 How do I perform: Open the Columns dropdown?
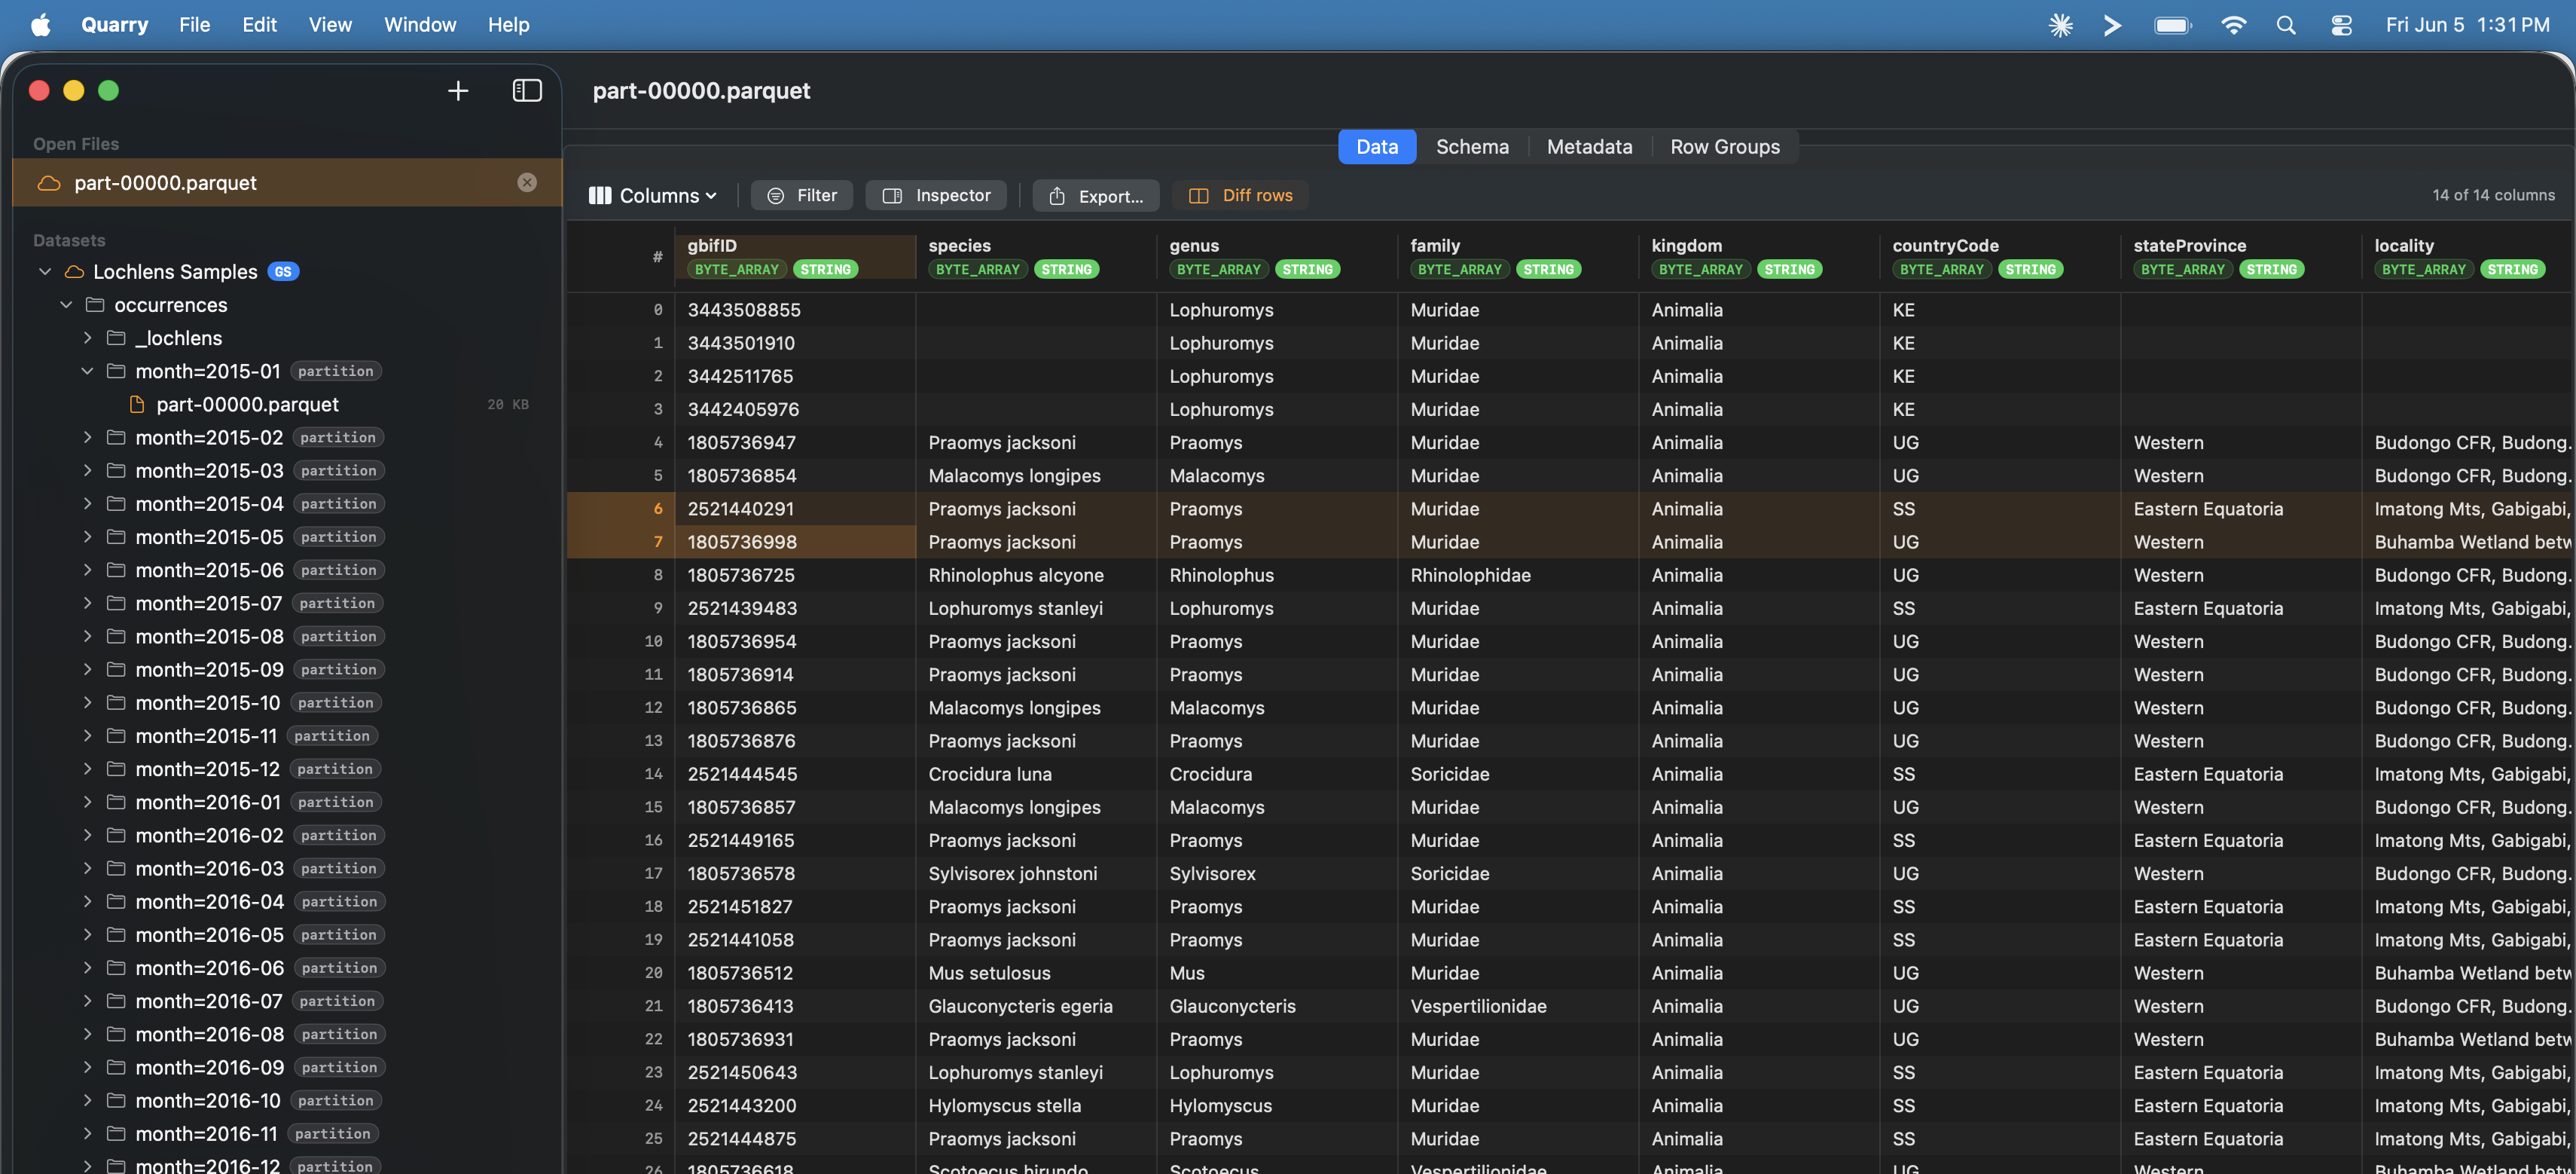[653, 195]
